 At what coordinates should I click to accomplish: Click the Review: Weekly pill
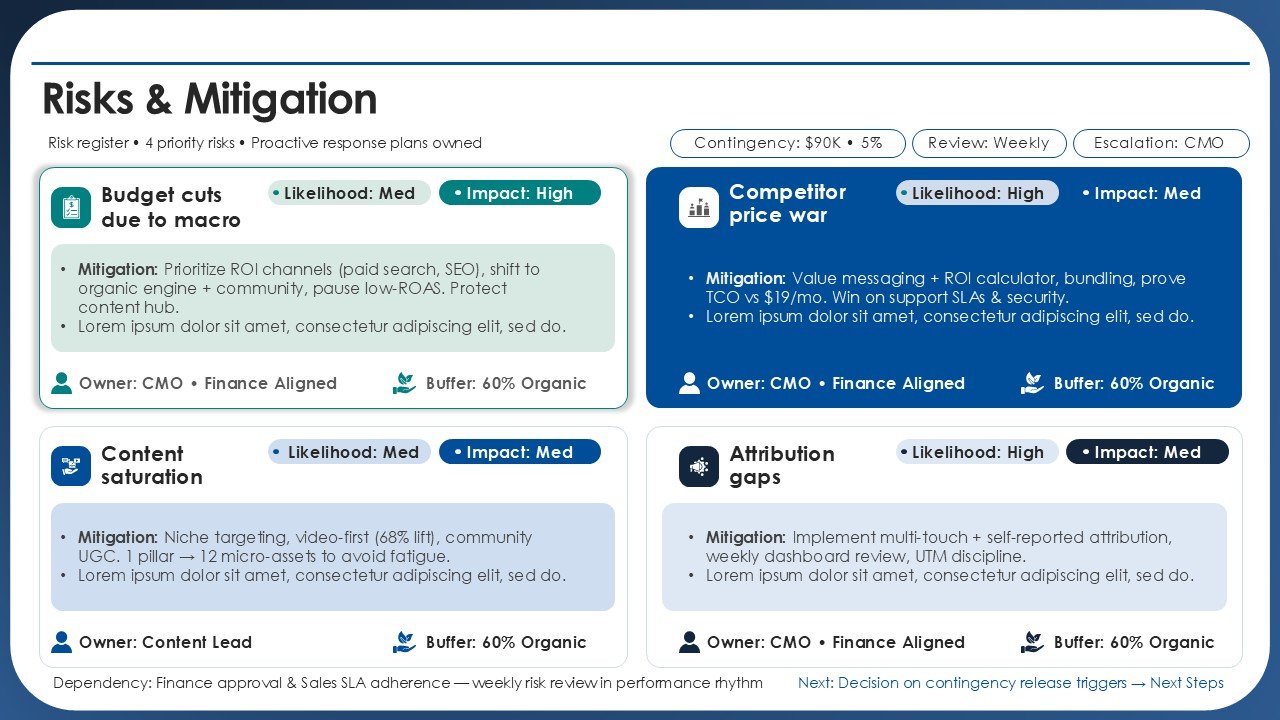pos(989,143)
